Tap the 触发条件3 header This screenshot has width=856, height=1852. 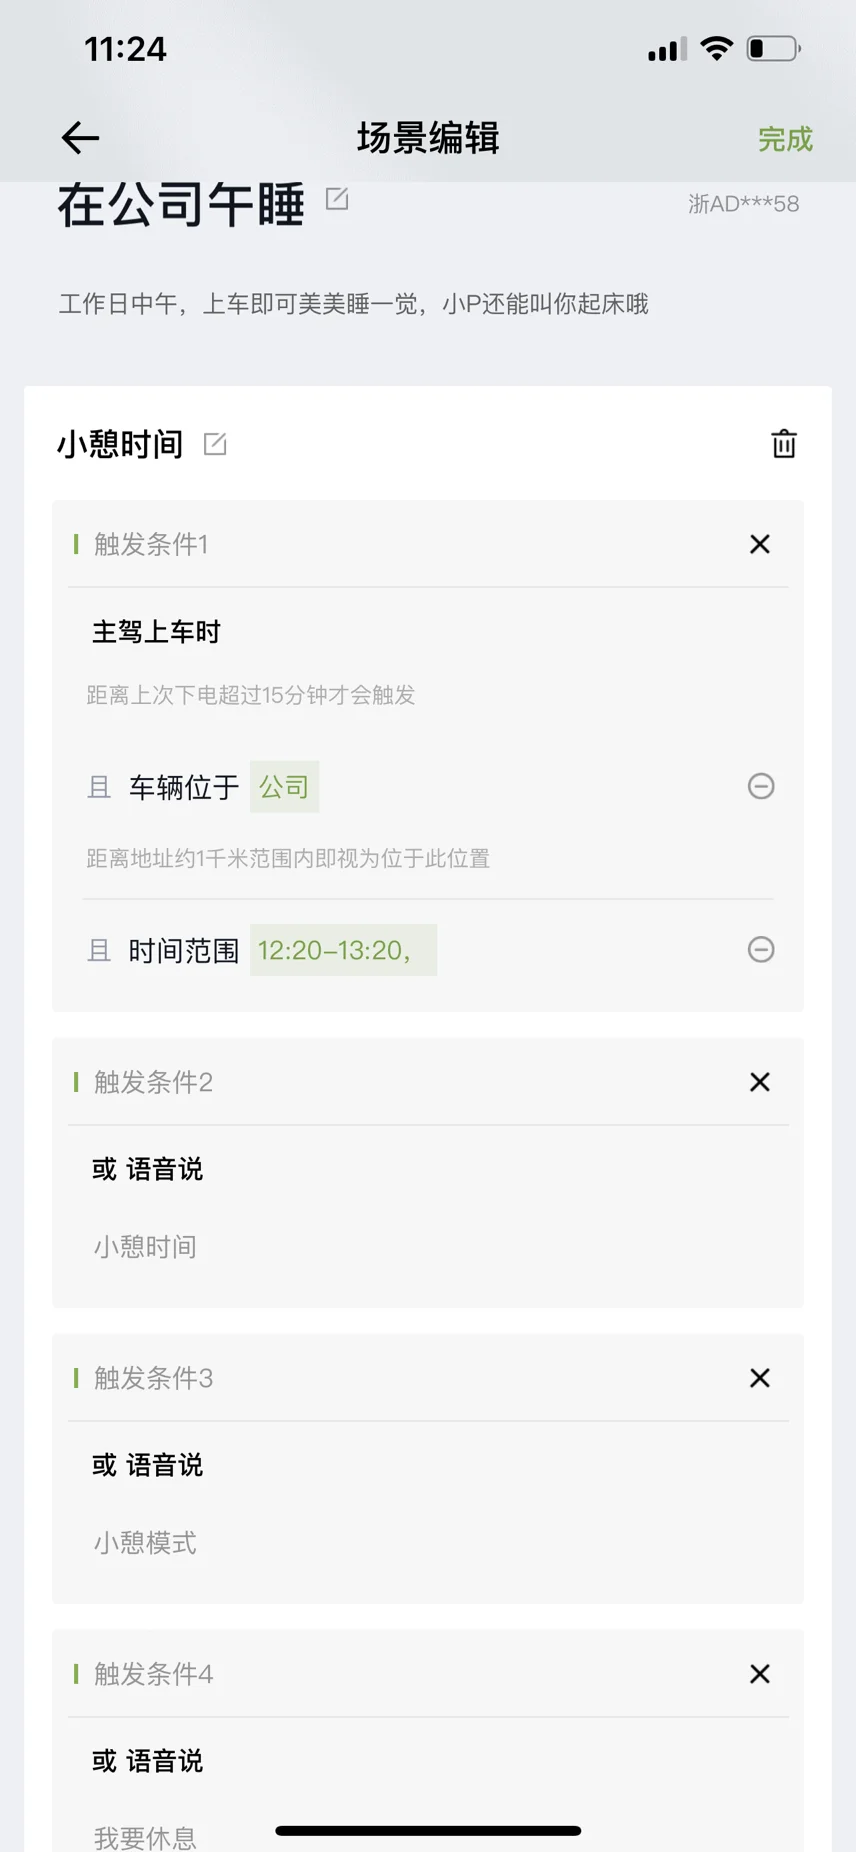(x=153, y=1378)
